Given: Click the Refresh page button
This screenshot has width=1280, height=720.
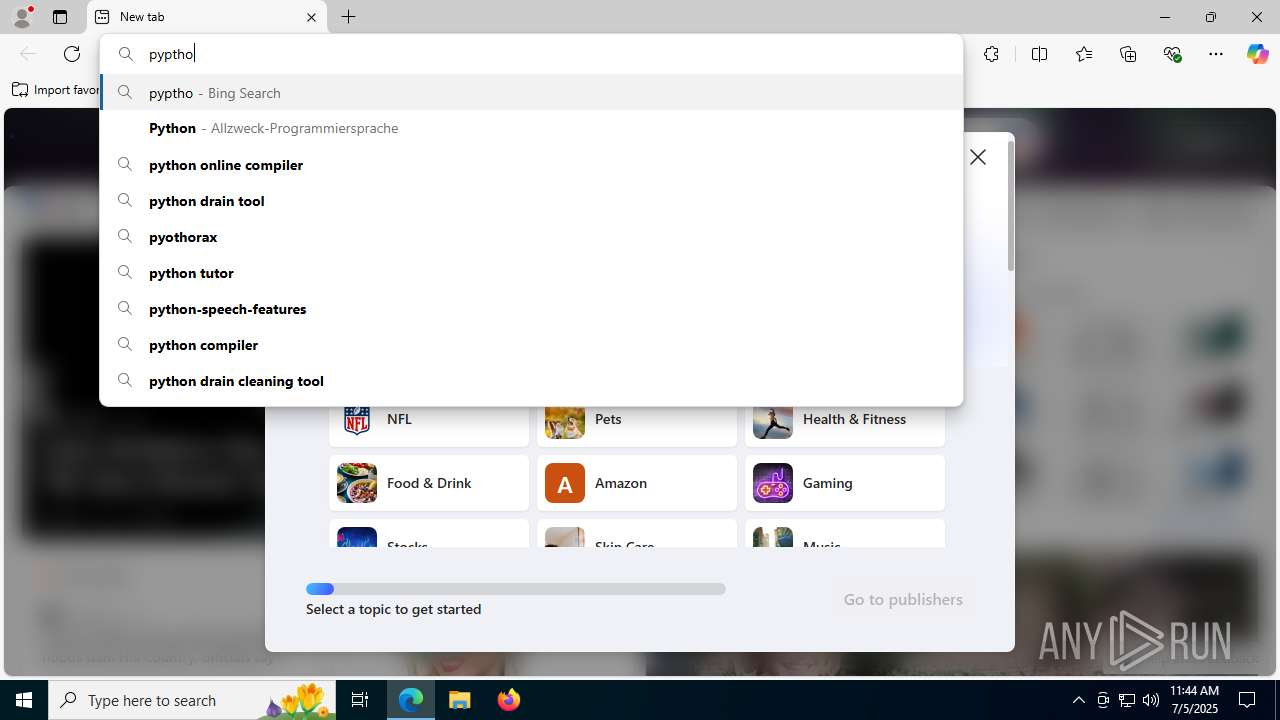Looking at the screenshot, I should coord(72,54).
